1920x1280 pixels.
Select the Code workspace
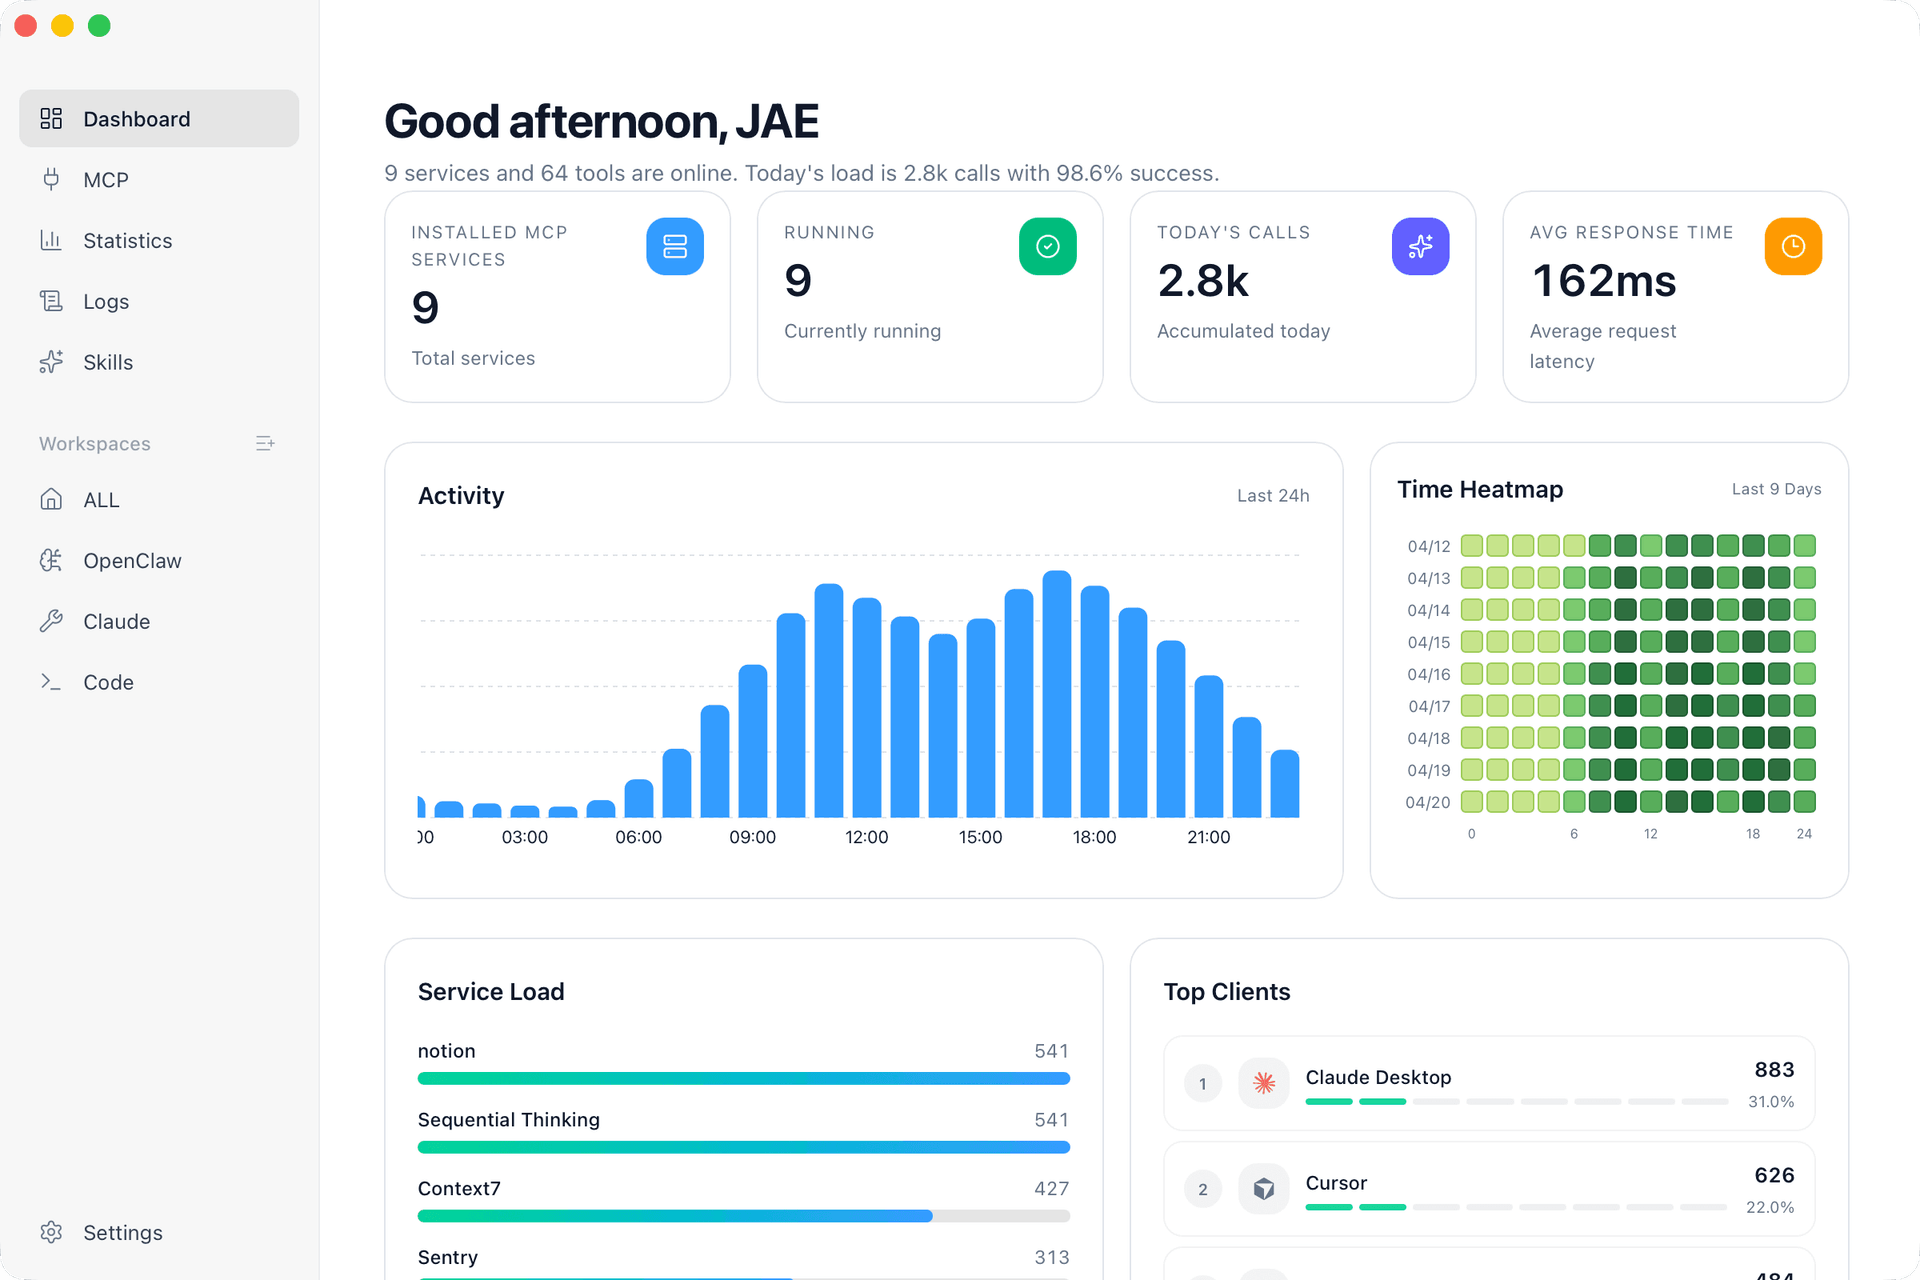coord(159,682)
